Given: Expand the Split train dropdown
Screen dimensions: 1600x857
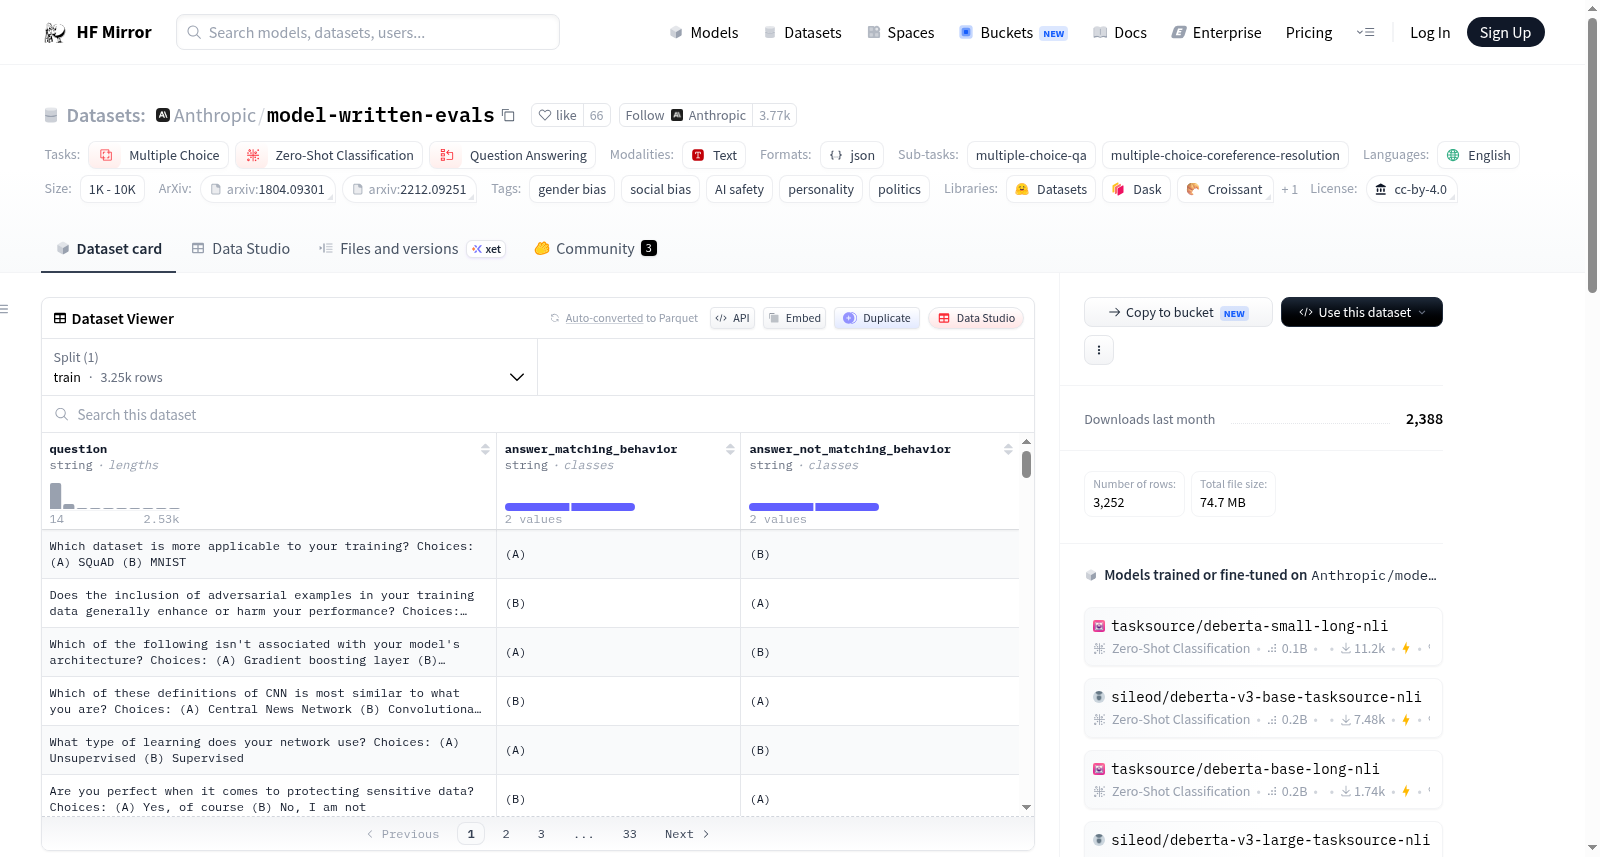Looking at the screenshot, I should pyautogui.click(x=289, y=367).
